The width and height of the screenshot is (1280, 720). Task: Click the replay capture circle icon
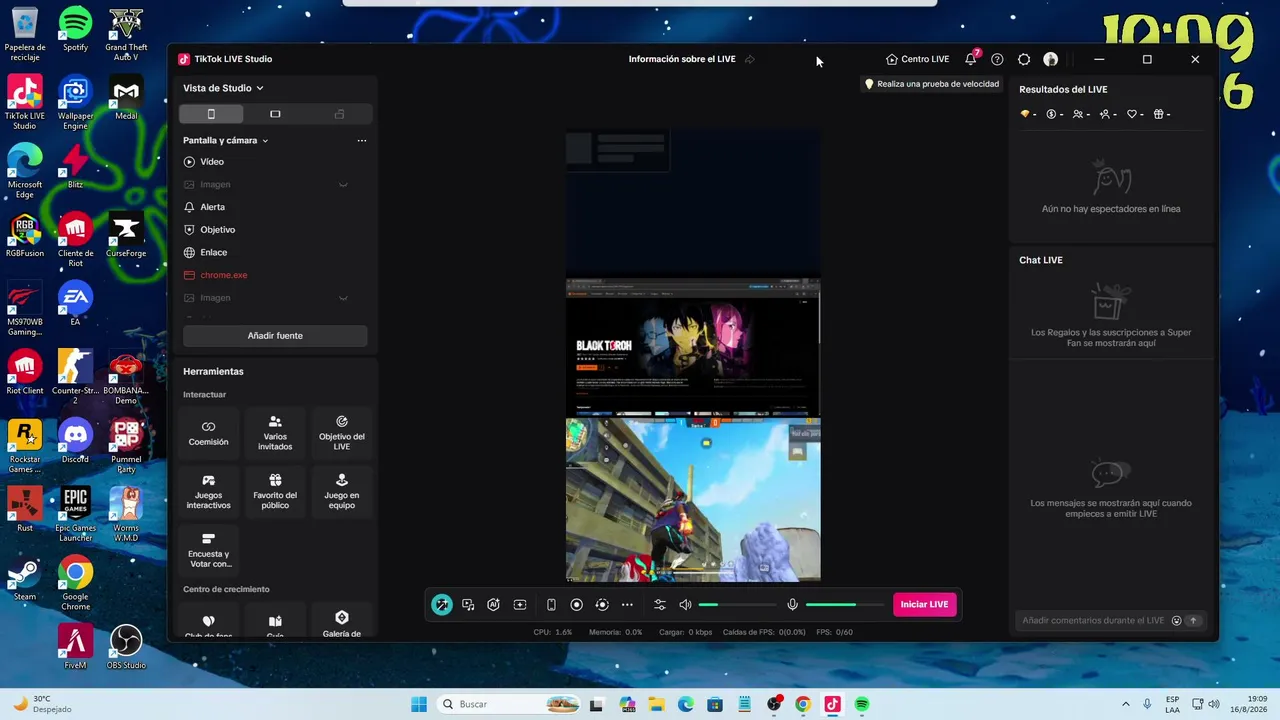601,604
